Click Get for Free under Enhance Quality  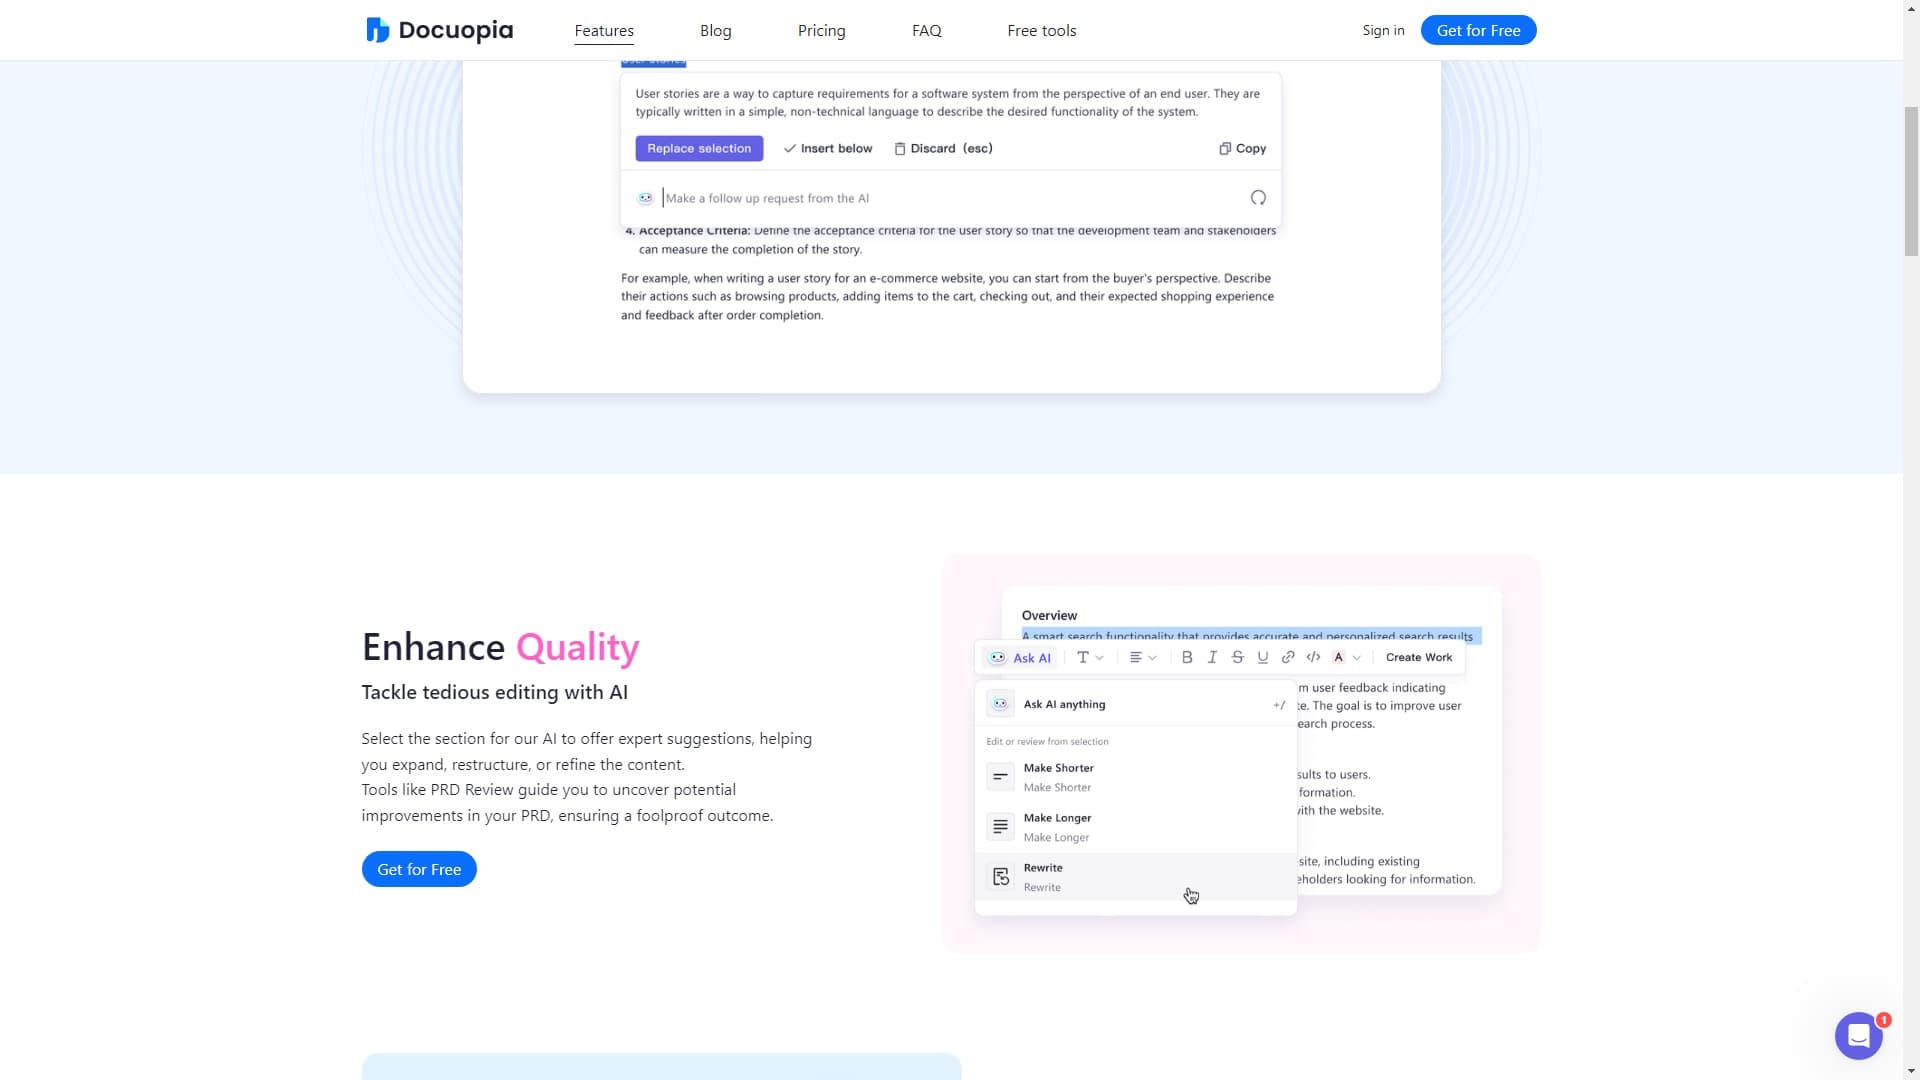pos(419,869)
